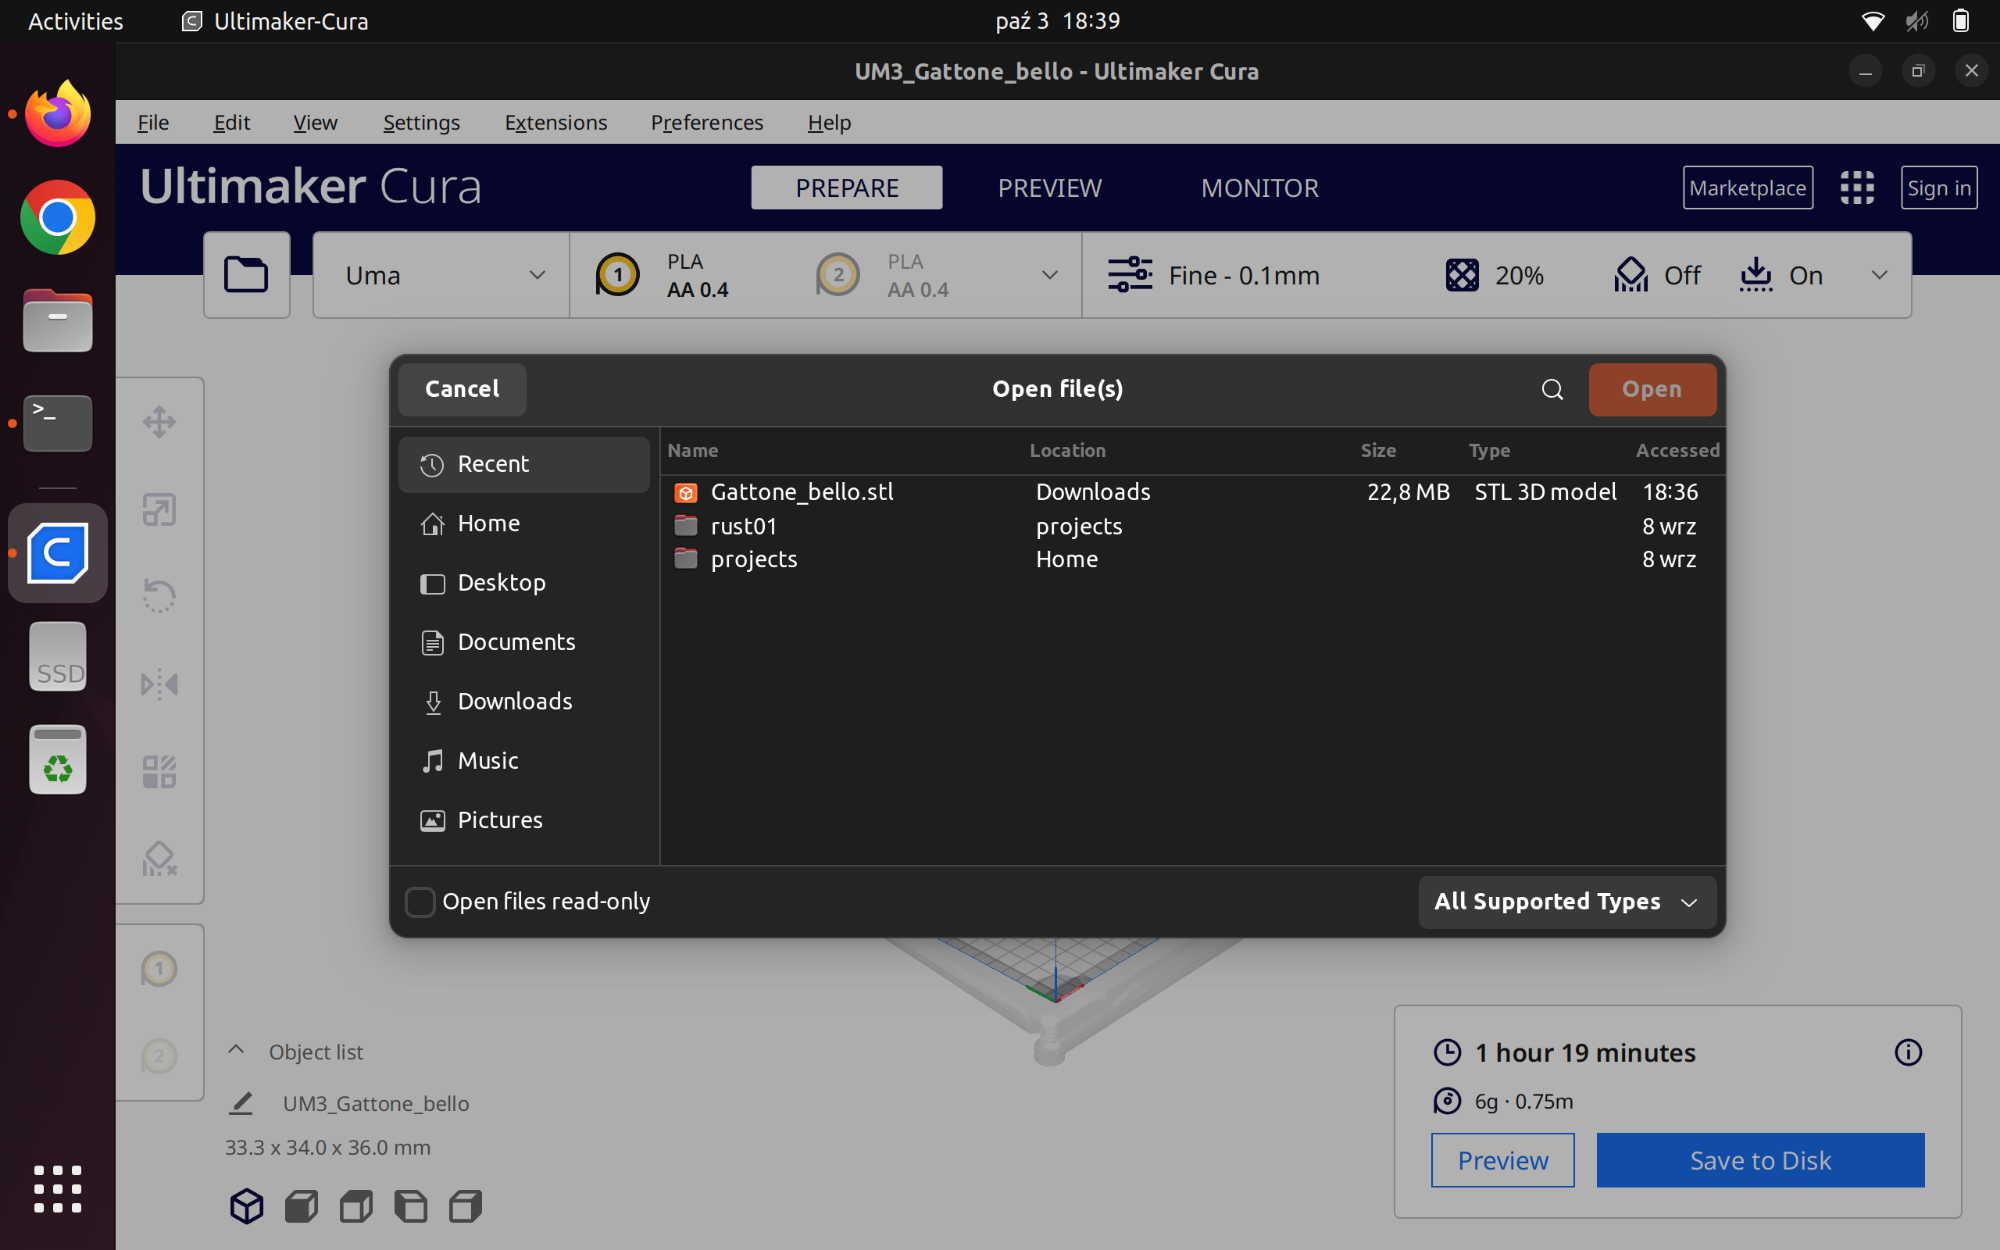Select the projects folder row
2000x1250 pixels.
[1193, 559]
